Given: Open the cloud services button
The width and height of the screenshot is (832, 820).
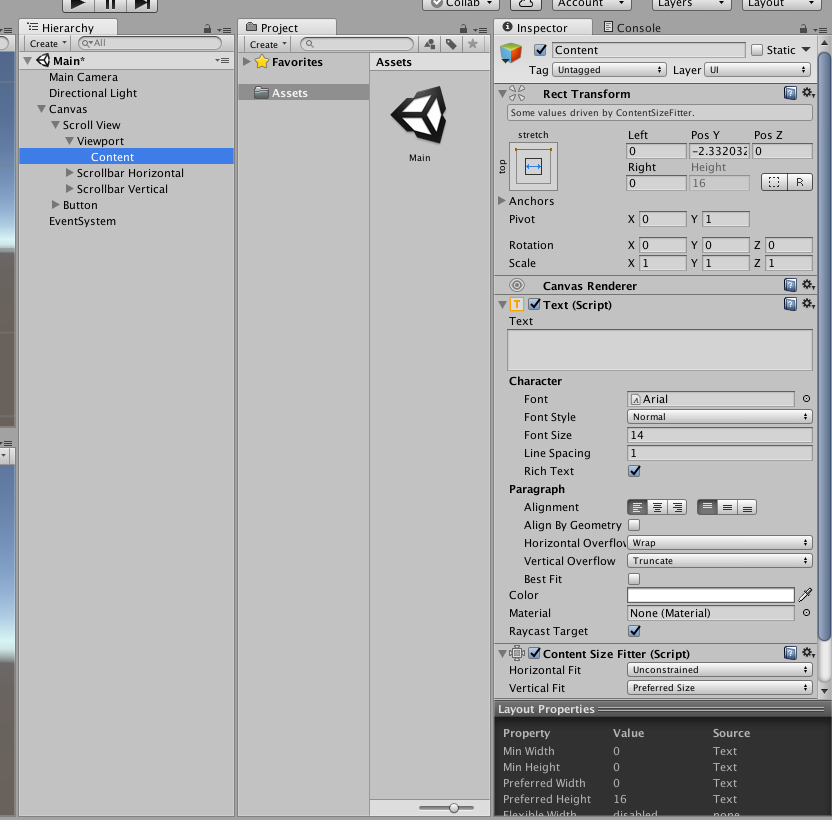Looking at the screenshot, I should 525,4.
